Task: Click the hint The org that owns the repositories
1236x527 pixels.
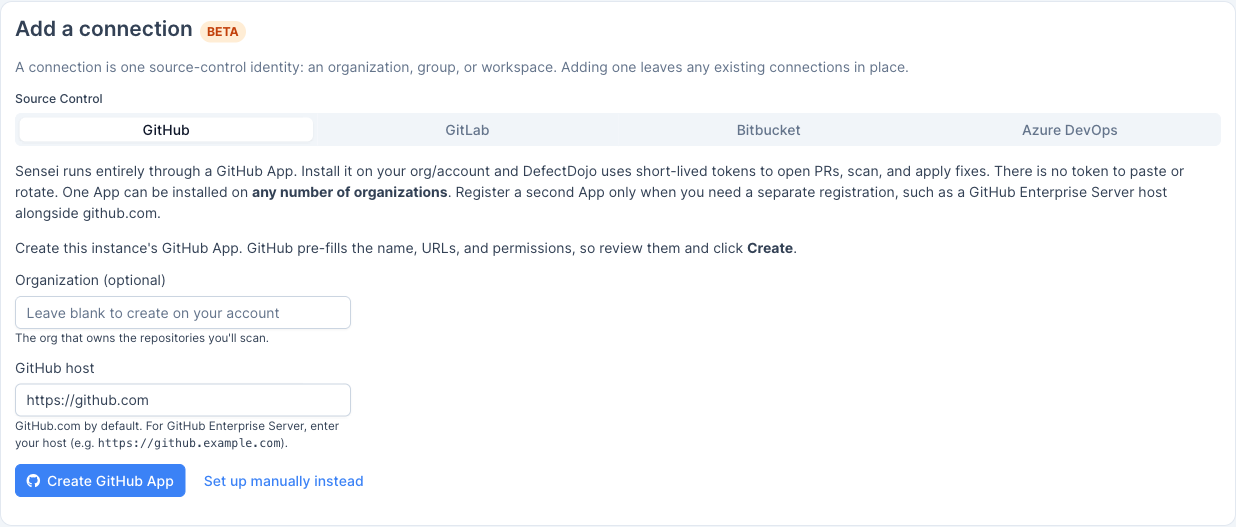Action: point(142,338)
